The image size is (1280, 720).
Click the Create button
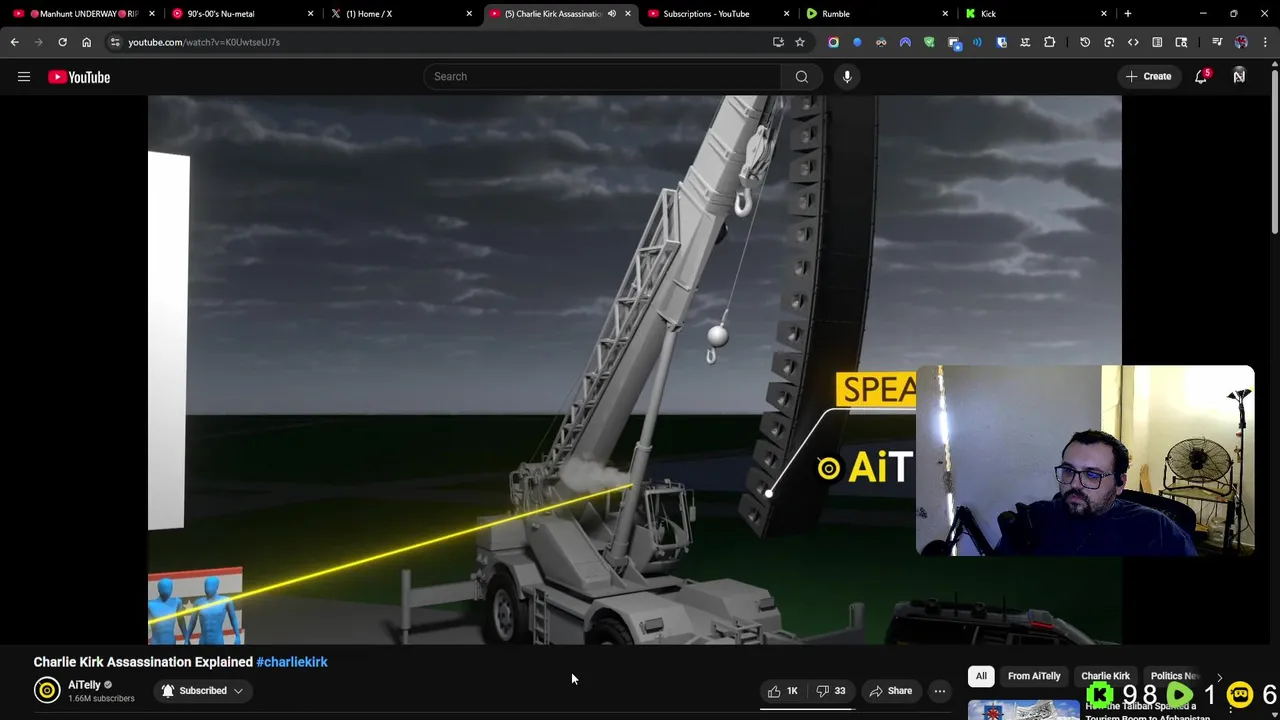pyautogui.click(x=1148, y=77)
